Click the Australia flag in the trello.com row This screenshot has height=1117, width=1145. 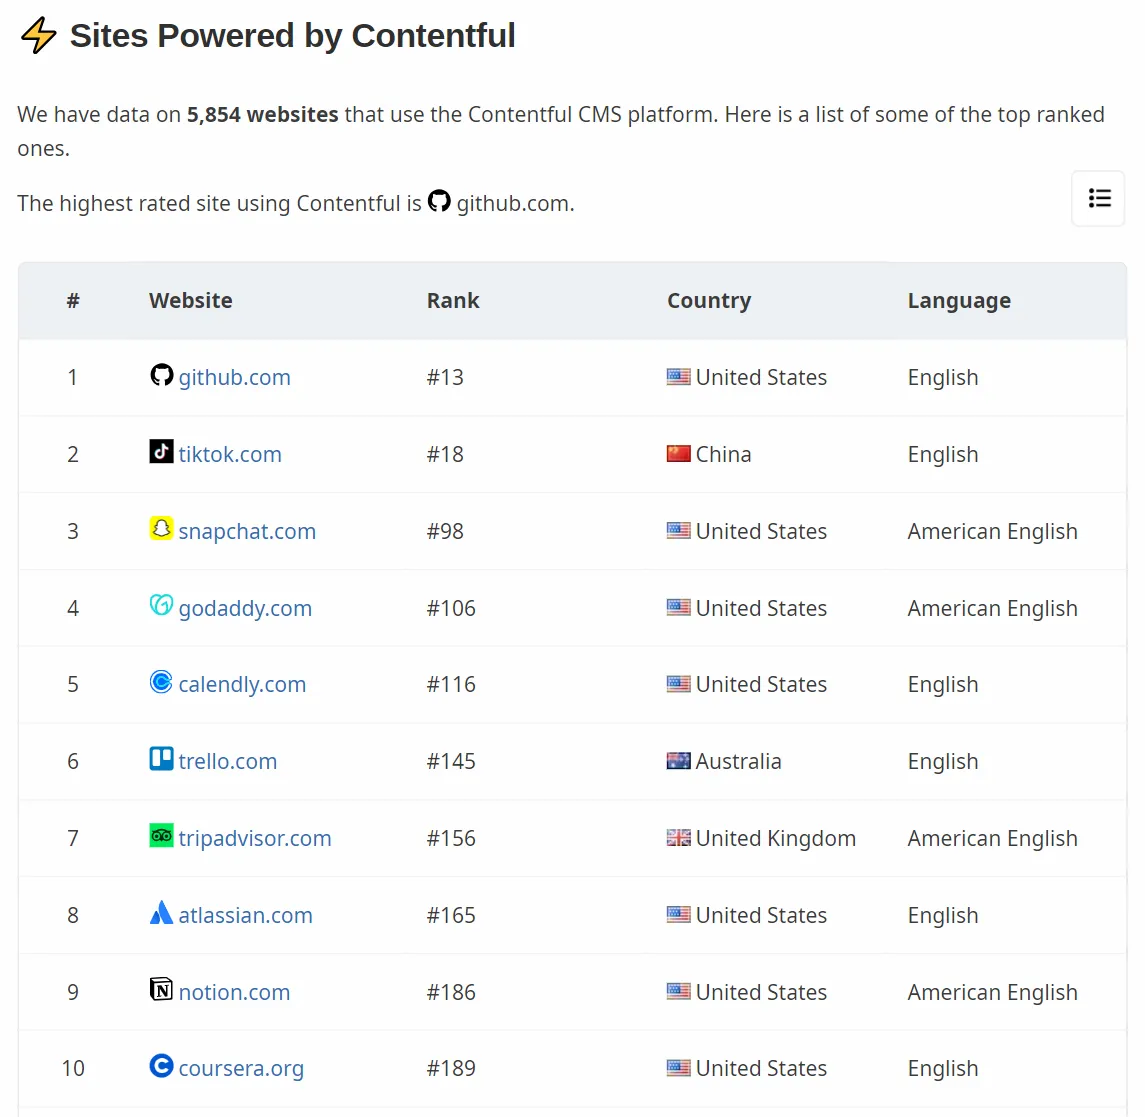pos(678,761)
